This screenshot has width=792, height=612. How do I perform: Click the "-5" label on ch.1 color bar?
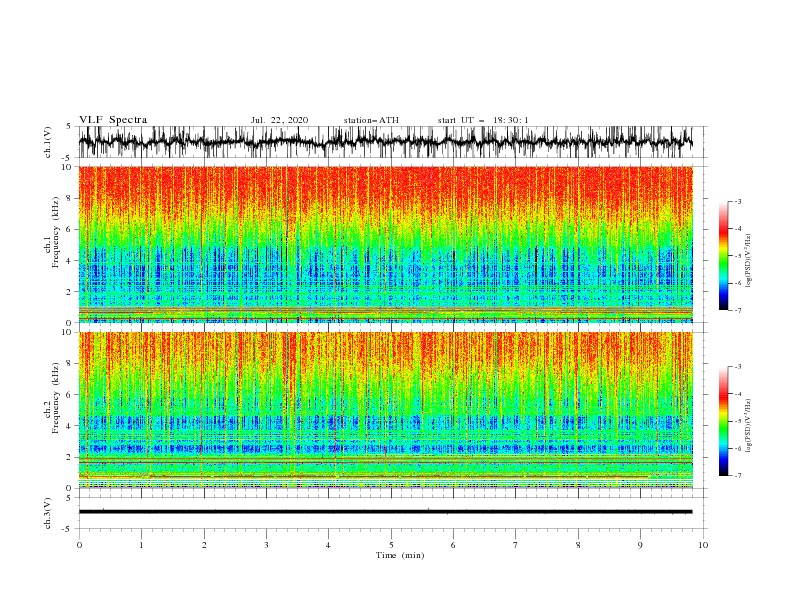click(737, 256)
